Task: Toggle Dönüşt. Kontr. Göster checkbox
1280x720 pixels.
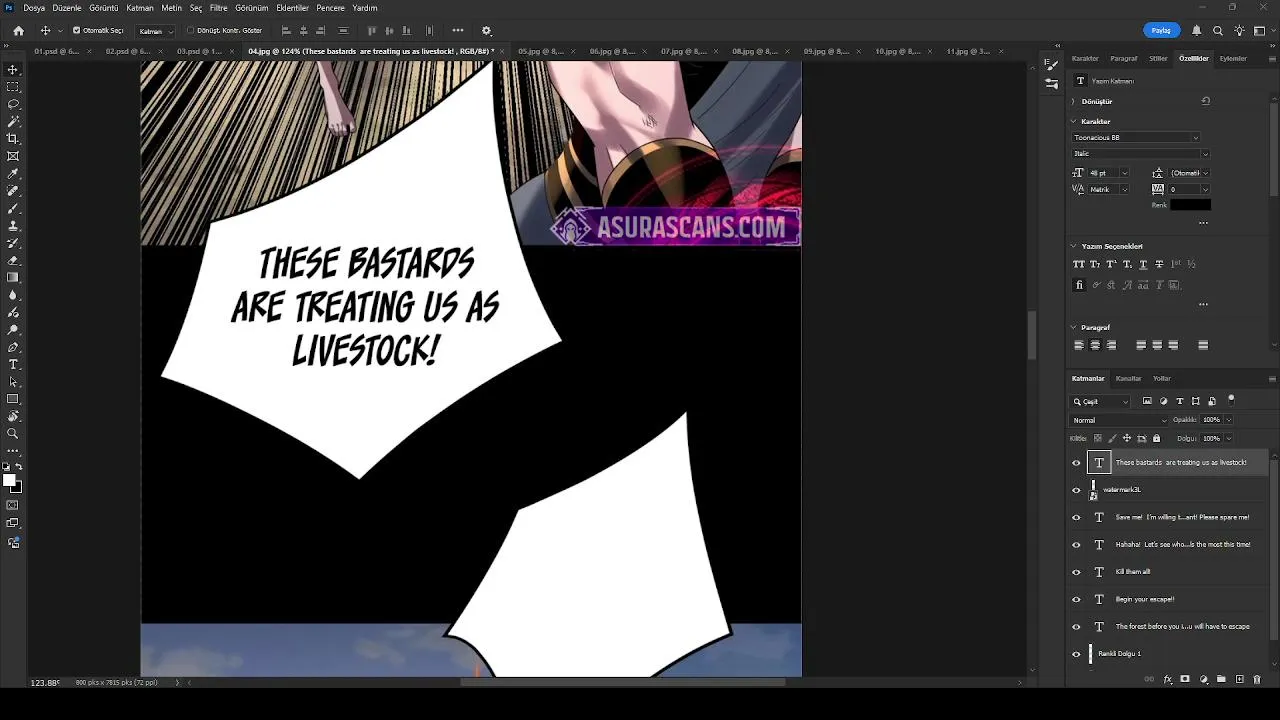Action: pyautogui.click(x=191, y=31)
